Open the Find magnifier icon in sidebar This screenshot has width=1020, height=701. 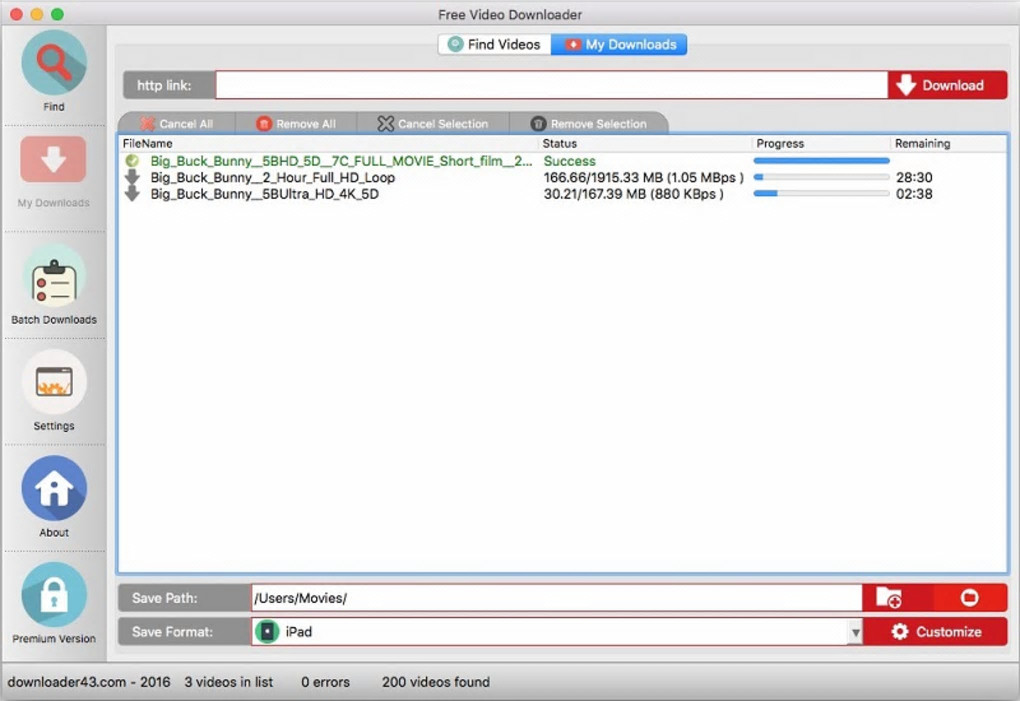53,62
